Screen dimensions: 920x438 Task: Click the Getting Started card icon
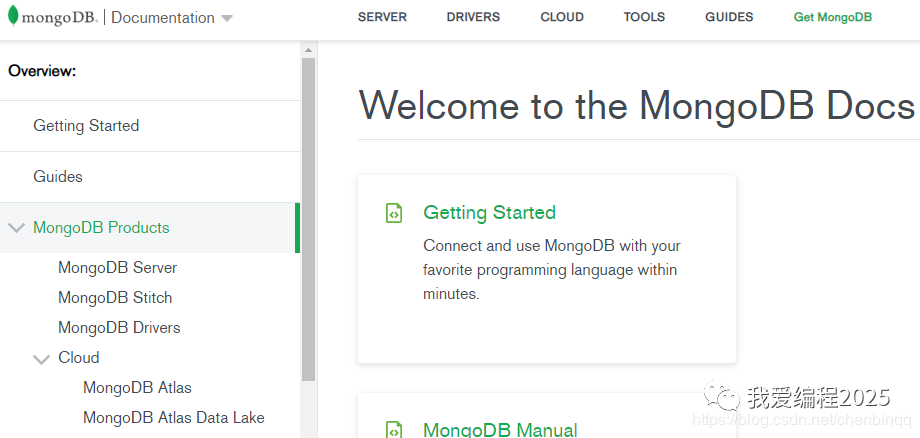point(394,213)
